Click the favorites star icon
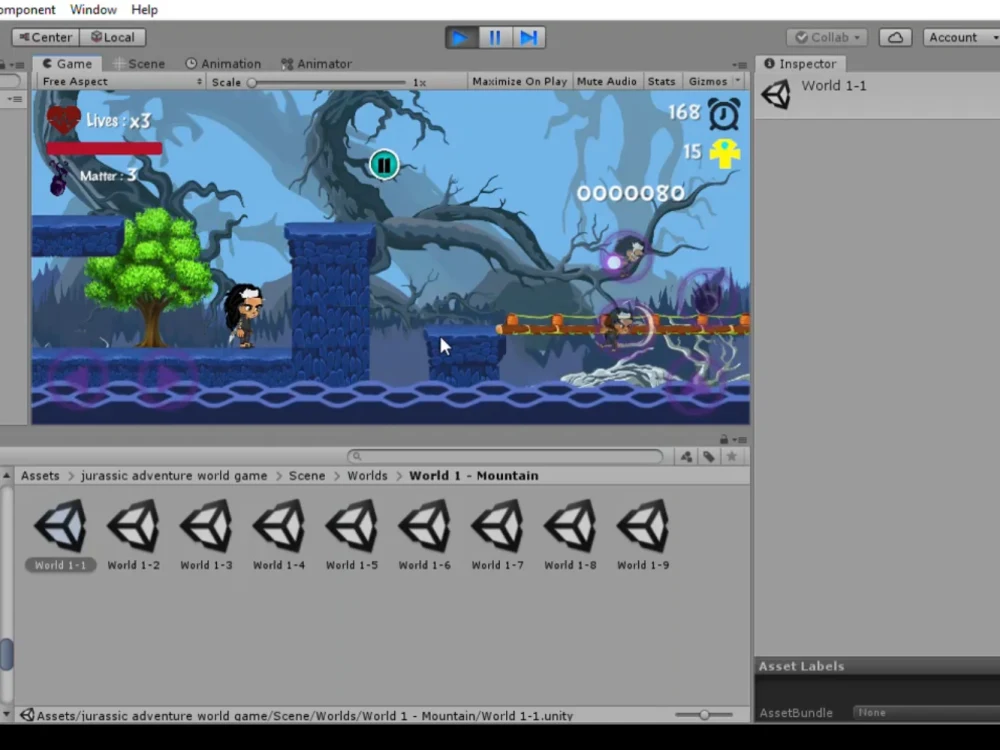Screen dimensions: 1000x750 [x=732, y=457]
